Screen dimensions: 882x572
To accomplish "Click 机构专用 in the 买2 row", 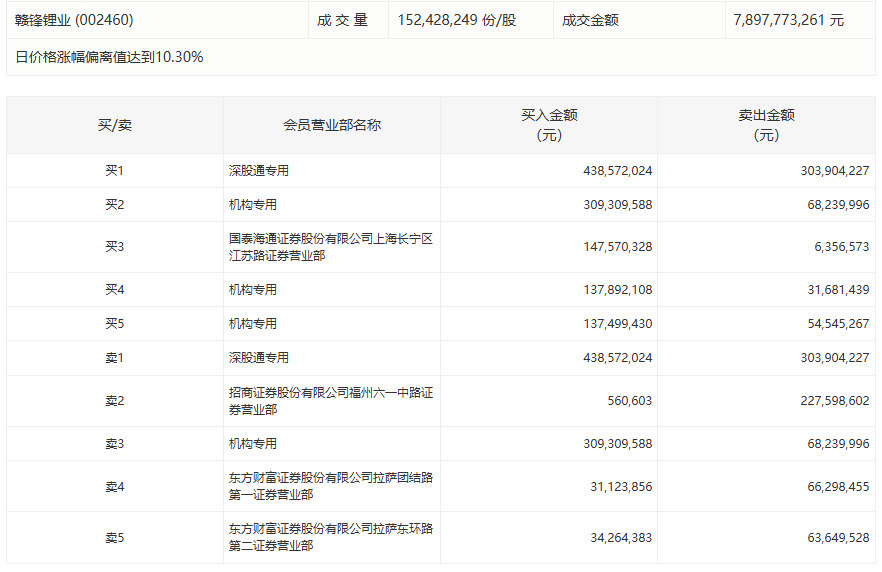I will tap(253, 205).
